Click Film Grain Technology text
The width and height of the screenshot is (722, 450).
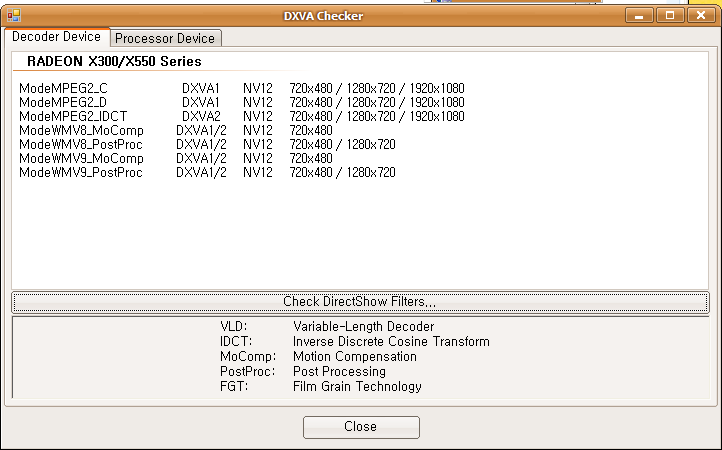[x=357, y=386]
